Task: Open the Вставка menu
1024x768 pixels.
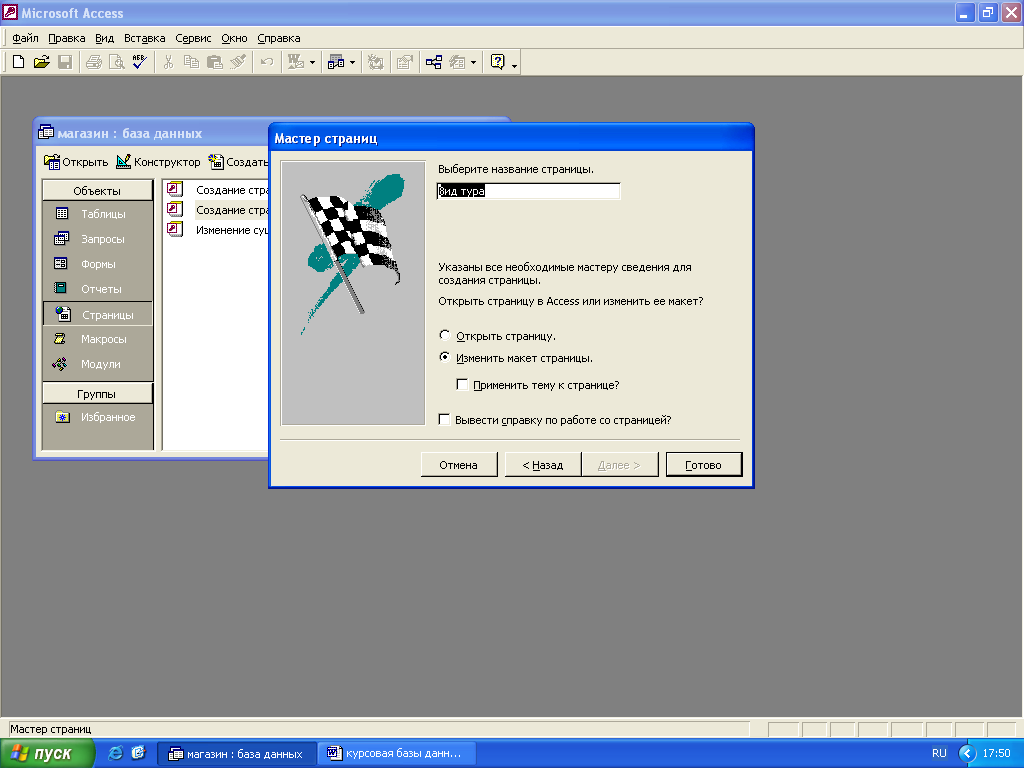Action: coord(144,38)
